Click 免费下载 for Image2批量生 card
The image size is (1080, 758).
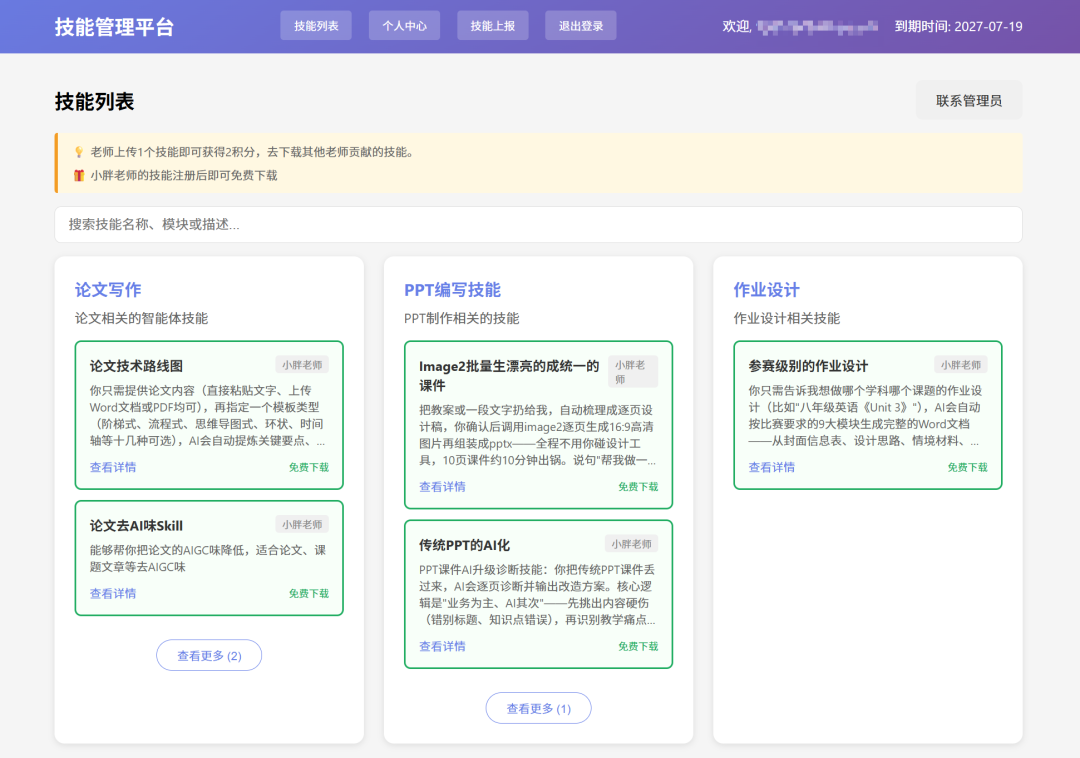point(638,486)
